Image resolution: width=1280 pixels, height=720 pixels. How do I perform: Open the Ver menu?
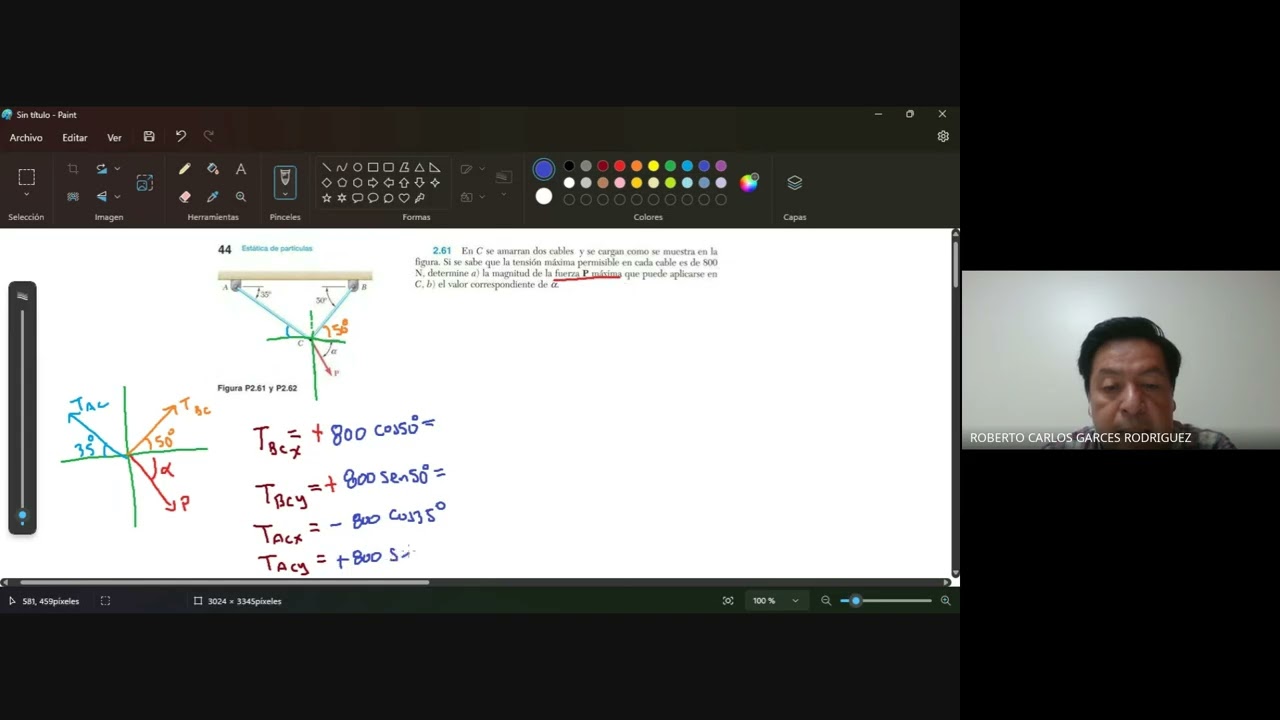(114, 138)
